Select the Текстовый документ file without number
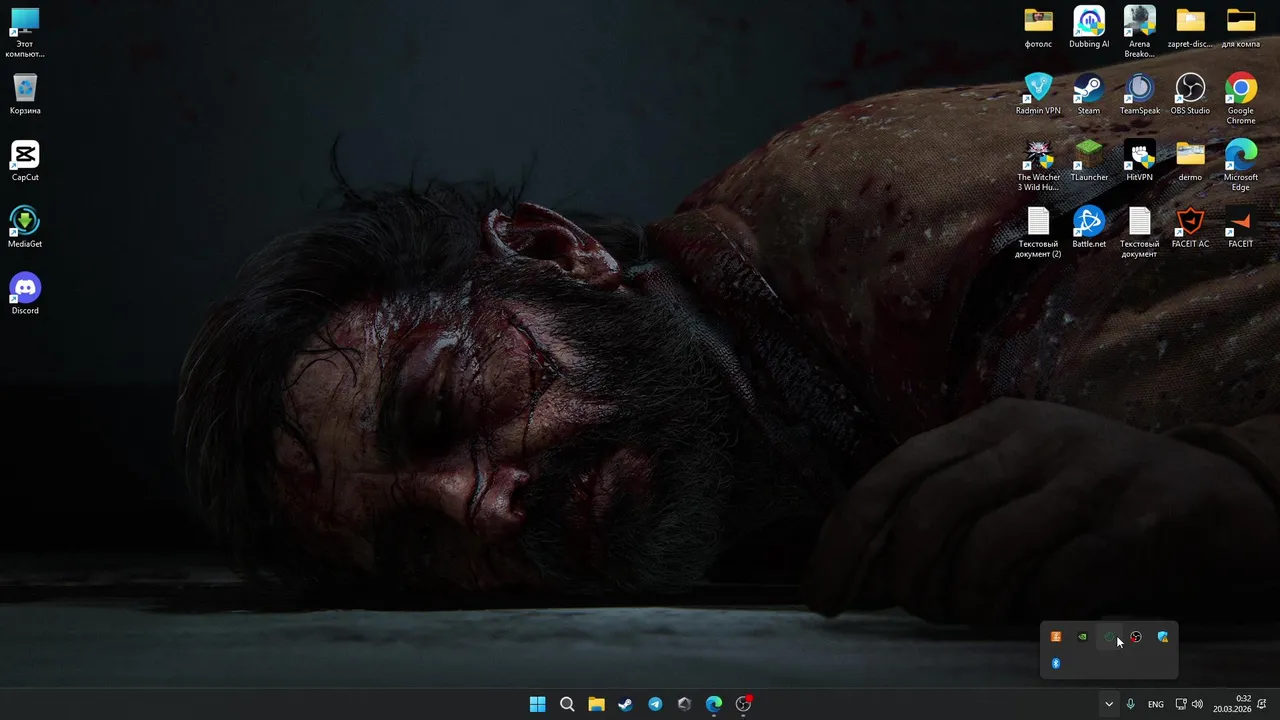This screenshot has width=1280, height=720. coord(1140,232)
